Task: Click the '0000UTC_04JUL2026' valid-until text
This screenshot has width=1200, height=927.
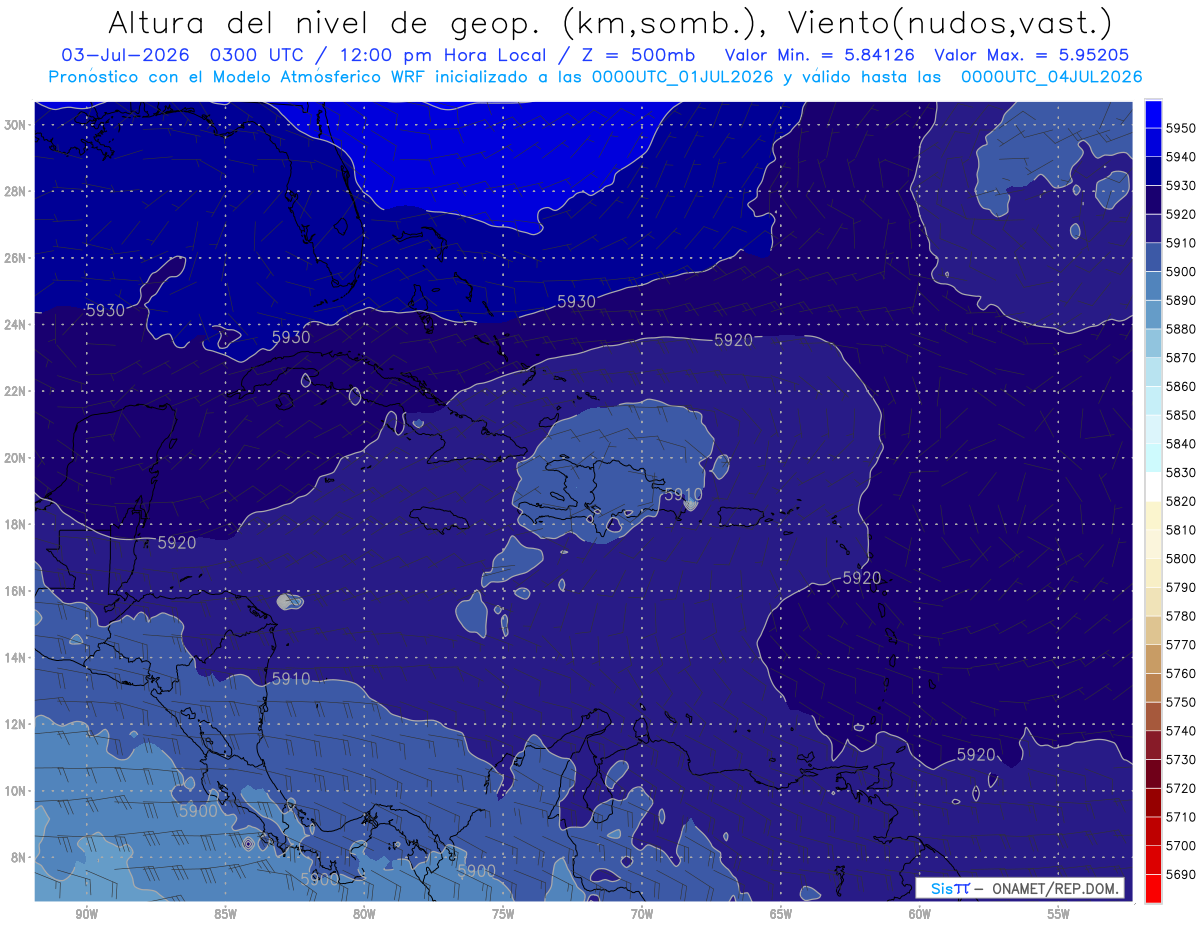Action: [x=1051, y=77]
